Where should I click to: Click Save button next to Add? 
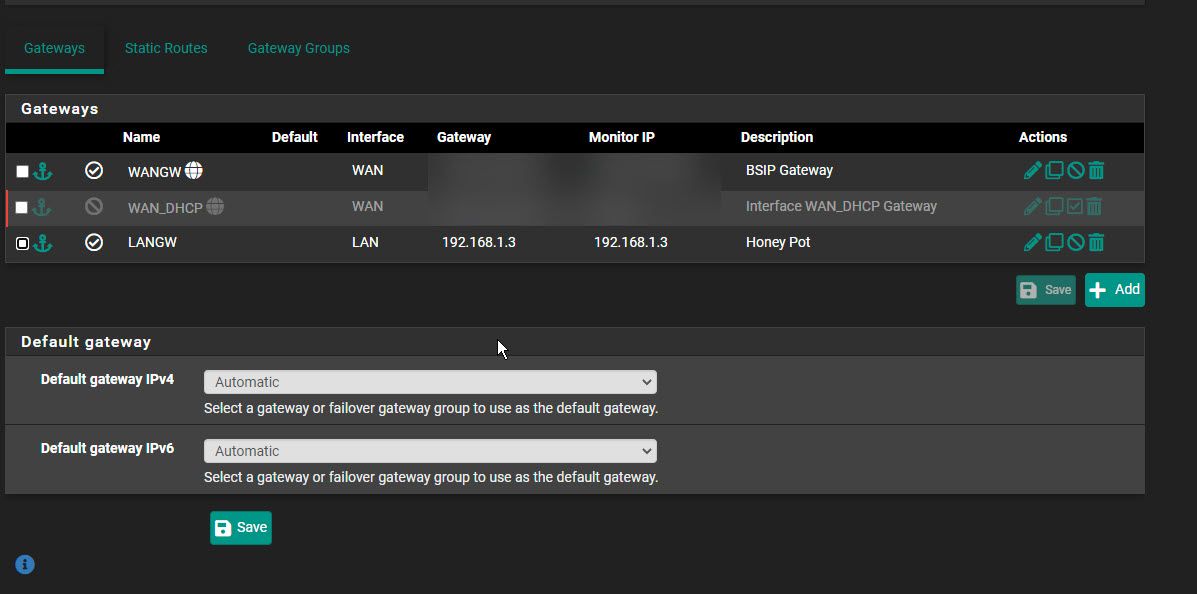1046,290
